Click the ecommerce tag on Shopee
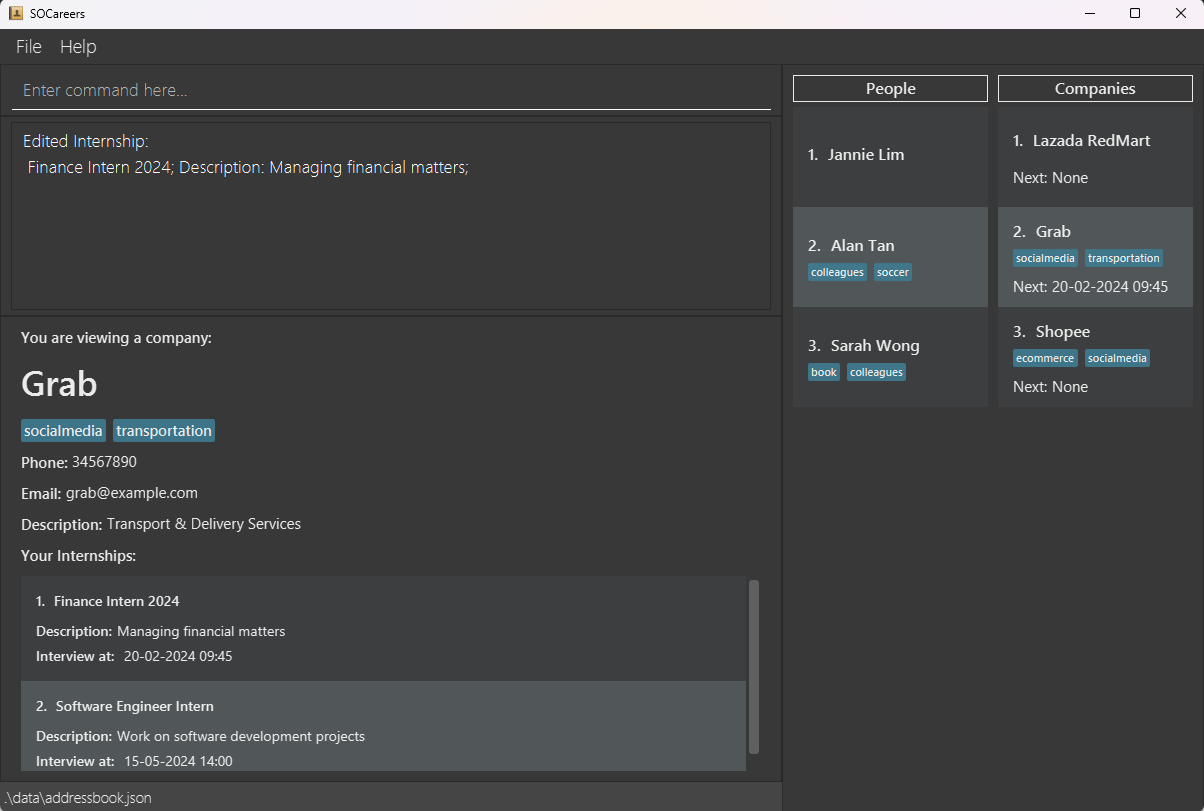 coord(1045,358)
